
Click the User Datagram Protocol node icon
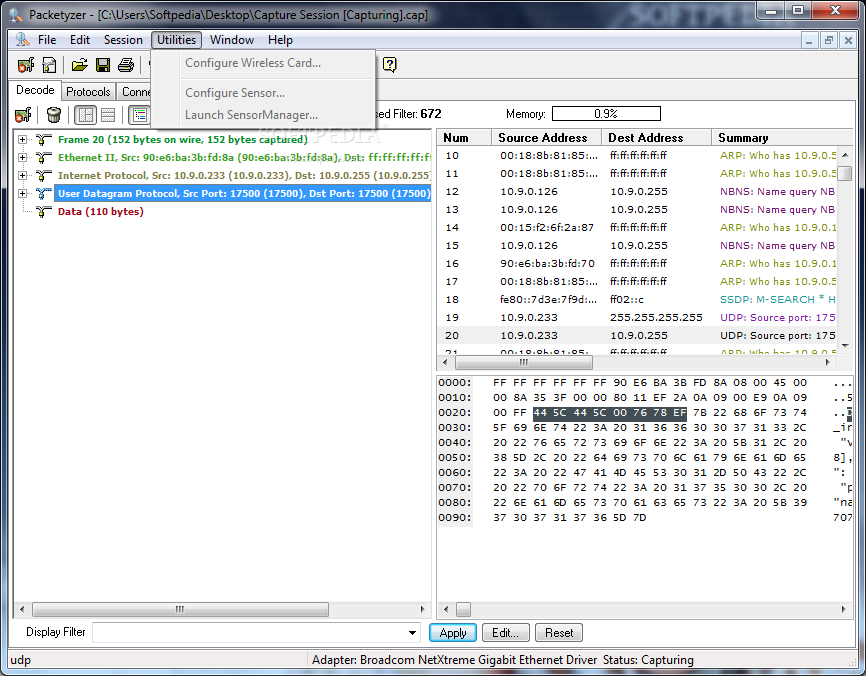(x=44, y=193)
